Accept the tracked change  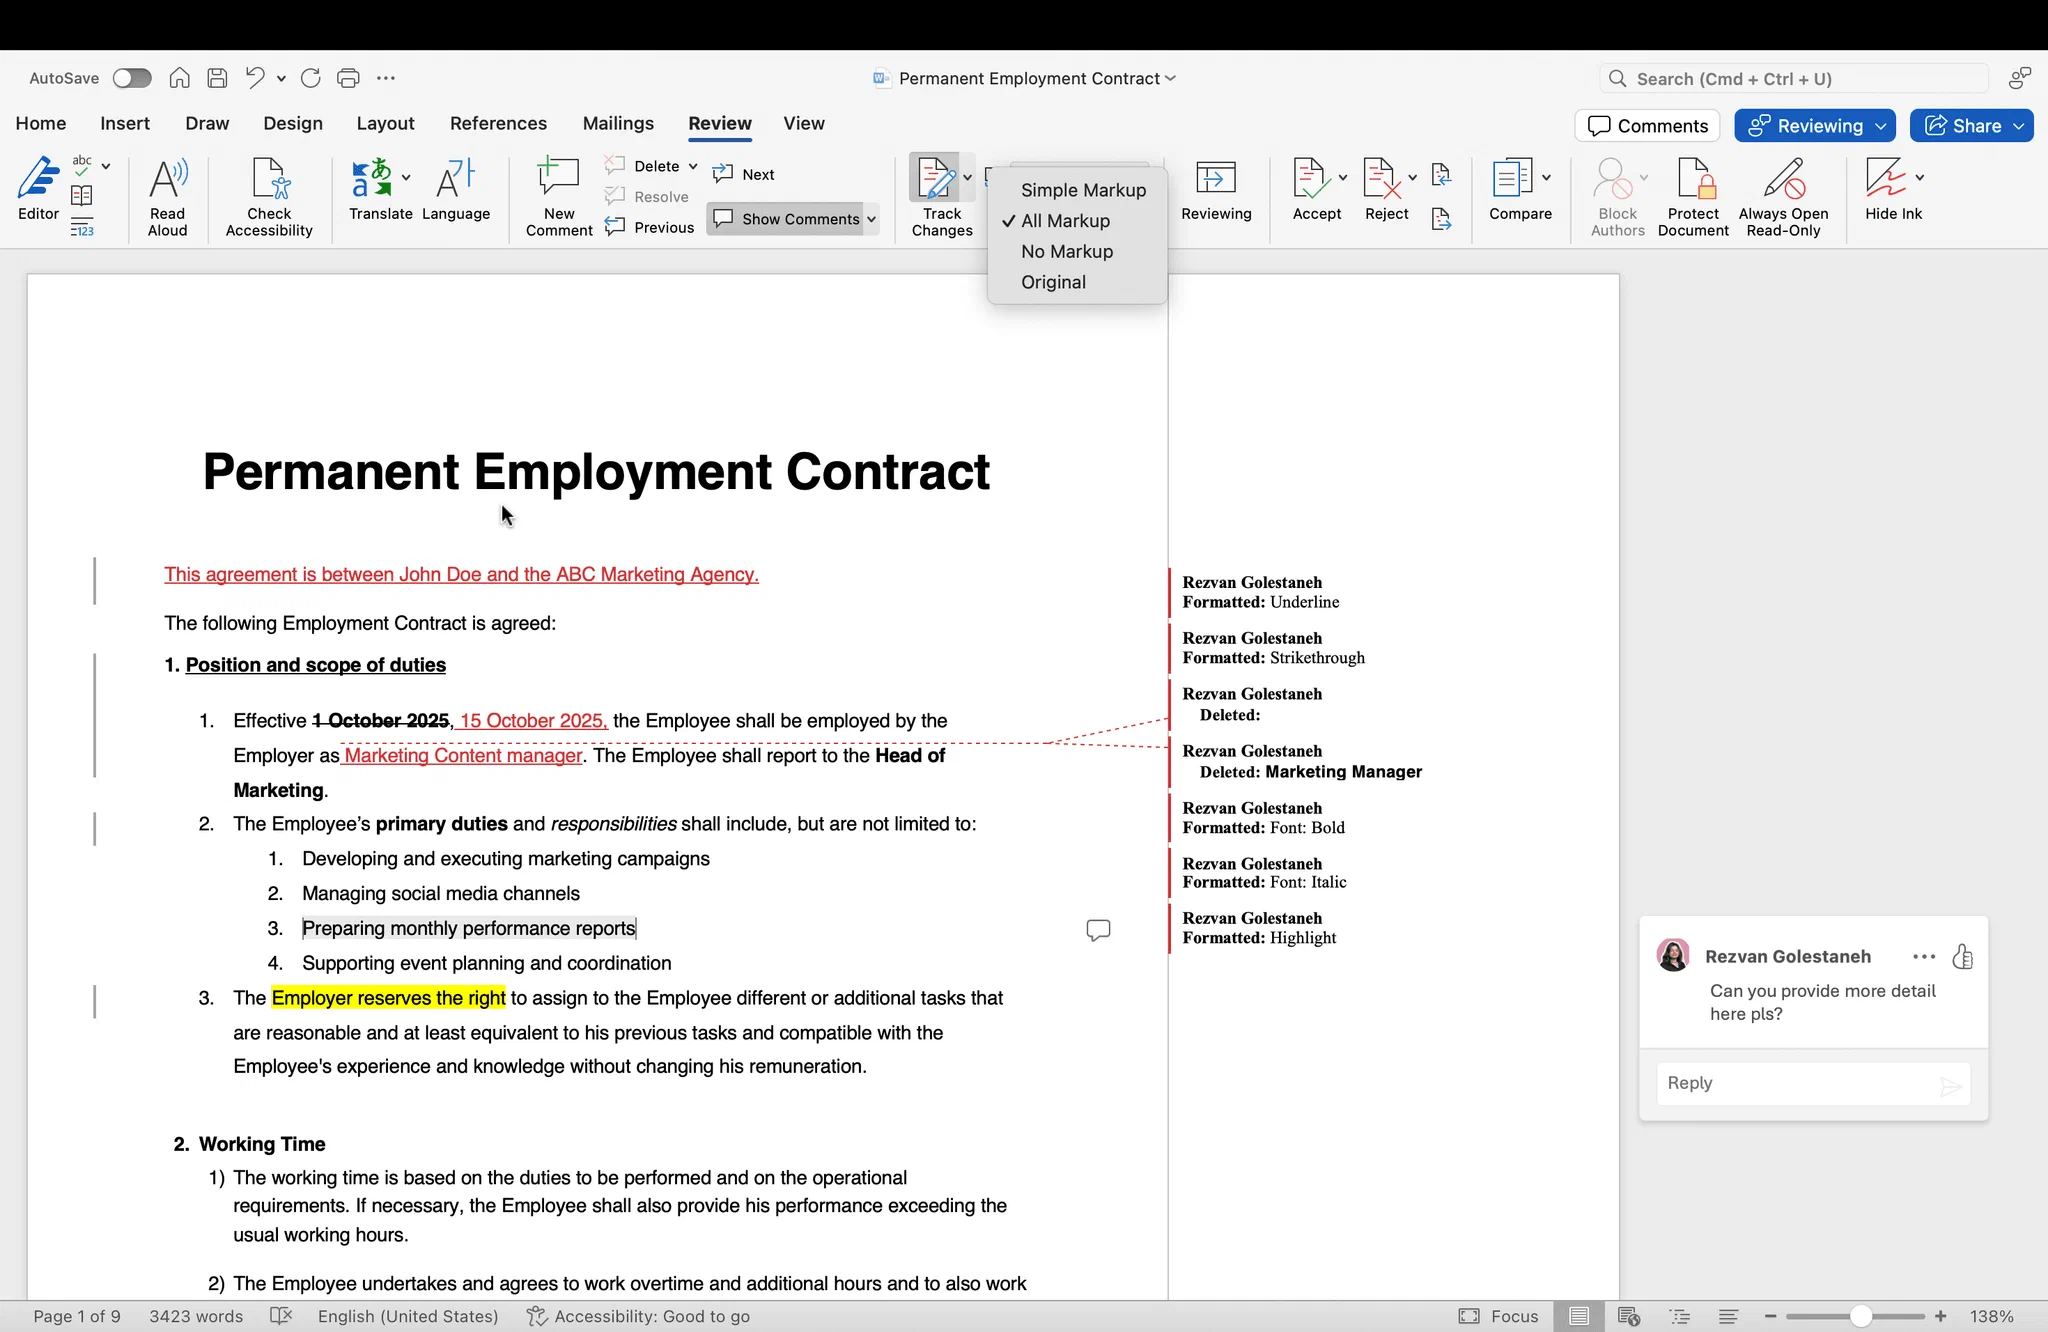click(1309, 189)
